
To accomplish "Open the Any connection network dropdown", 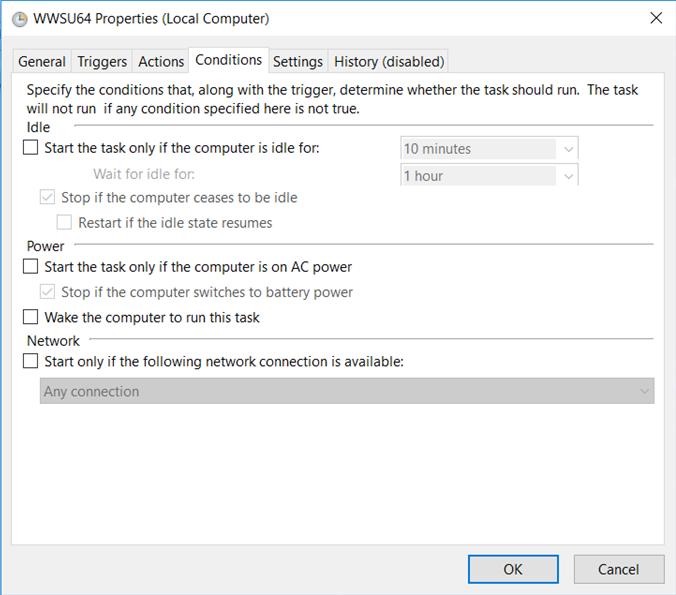I will (x=347, y=391).
